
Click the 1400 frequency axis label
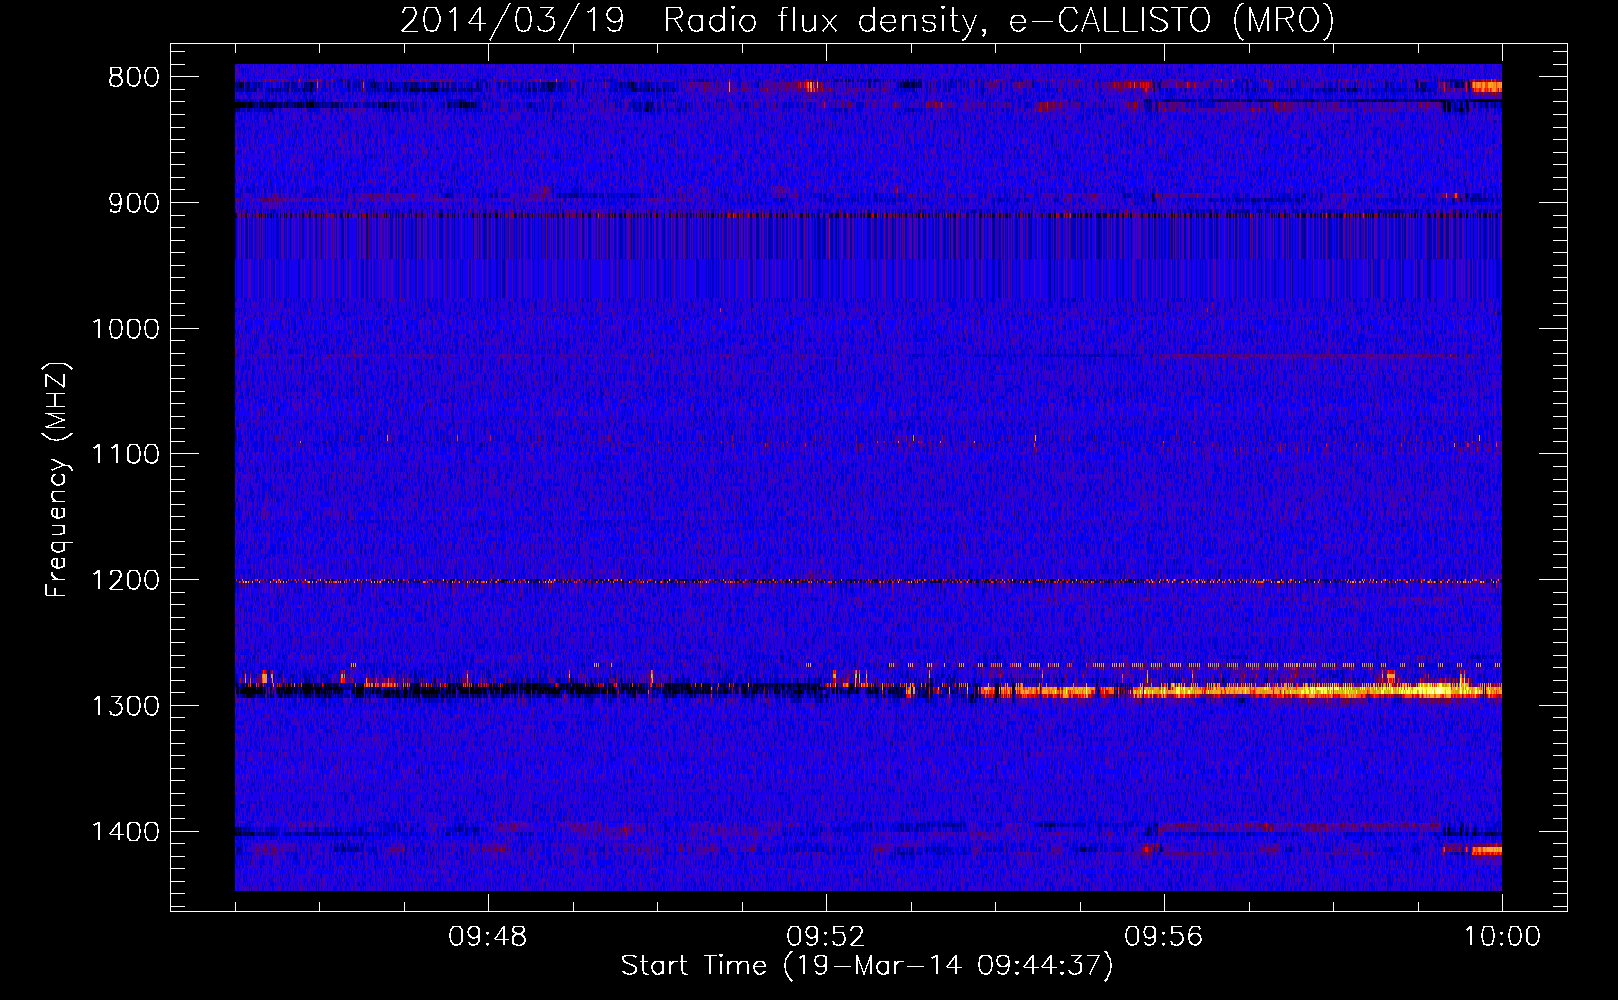click(x=125, y=832)
